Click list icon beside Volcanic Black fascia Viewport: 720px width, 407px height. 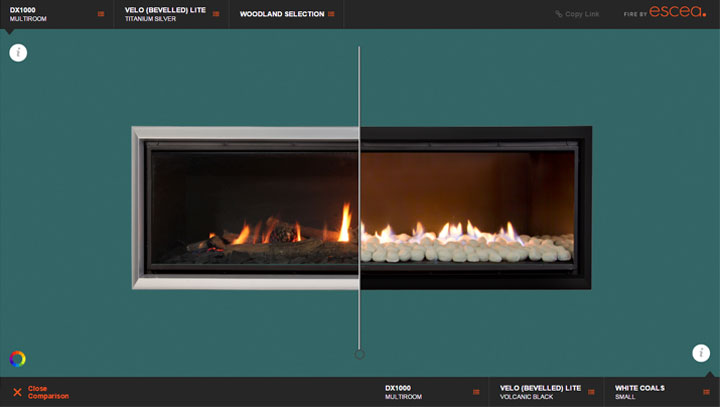tap(591, 392)
